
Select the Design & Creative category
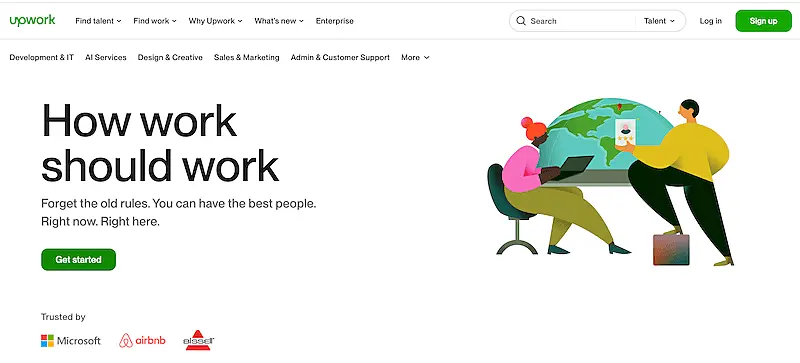tap(170, 58)
